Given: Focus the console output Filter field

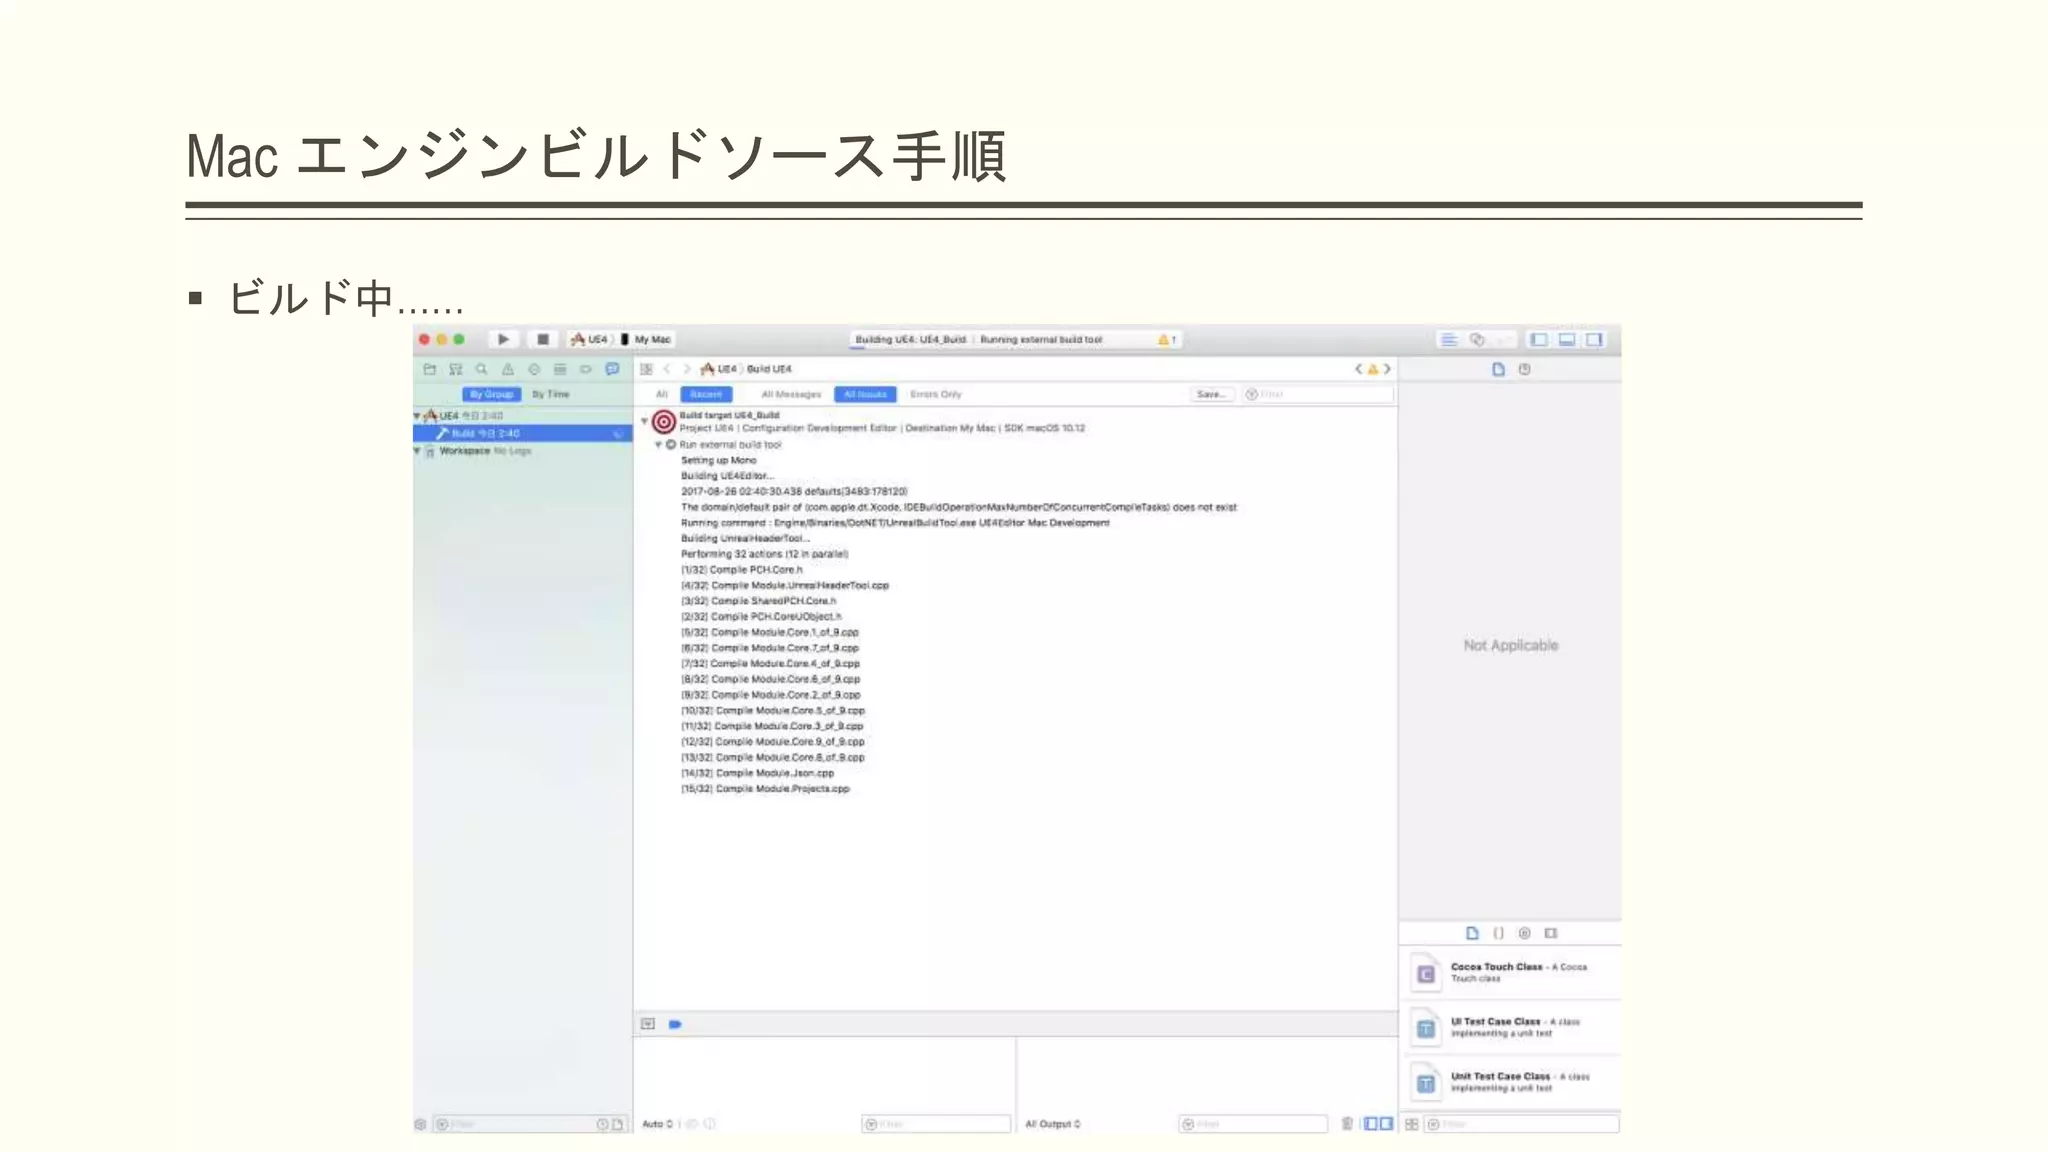Looking at the screenshot, I should coord(1254,1124).
